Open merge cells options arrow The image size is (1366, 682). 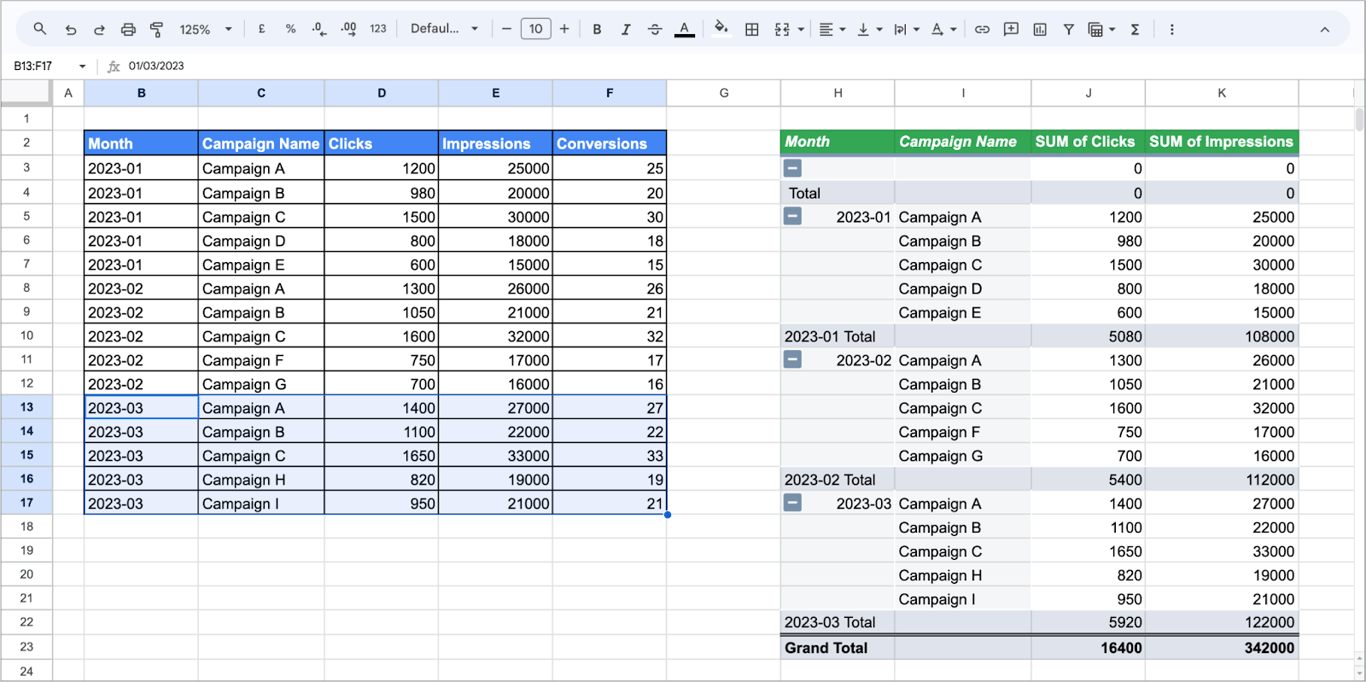(801, 29)
